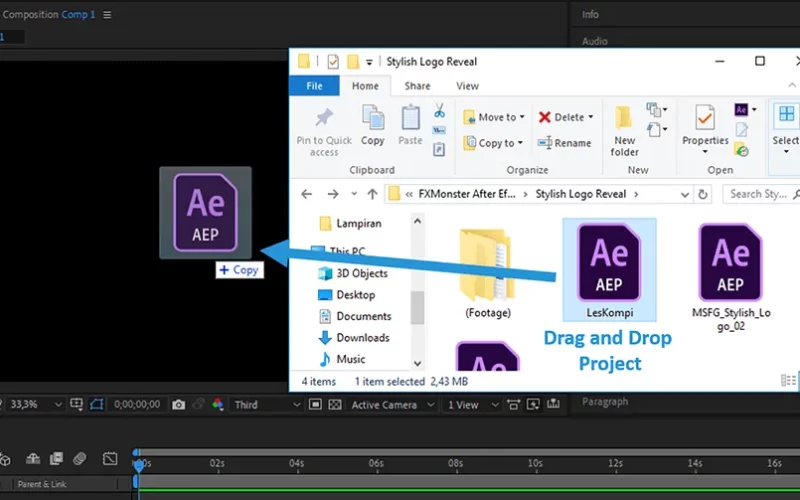Switch to the View ribbon tab

click(467, 86)
